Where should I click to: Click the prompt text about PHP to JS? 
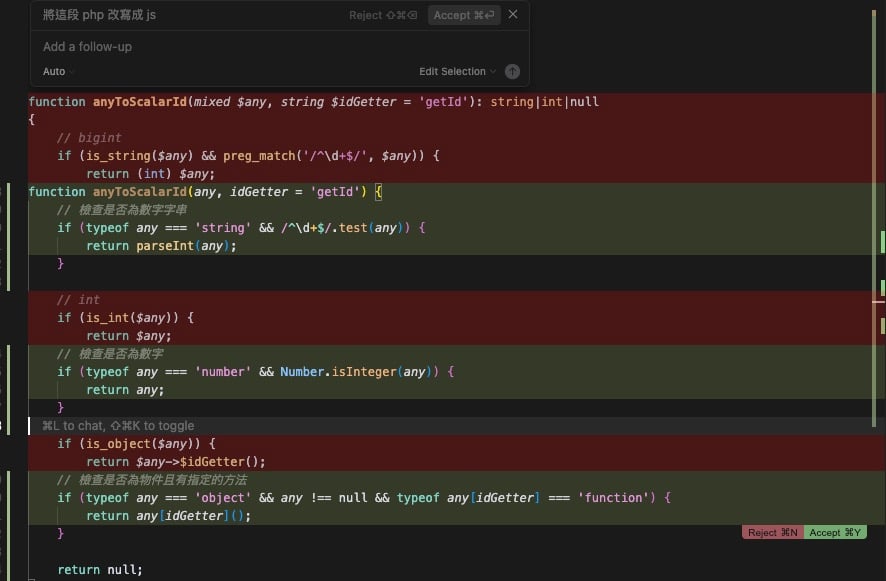click(99, 15)
